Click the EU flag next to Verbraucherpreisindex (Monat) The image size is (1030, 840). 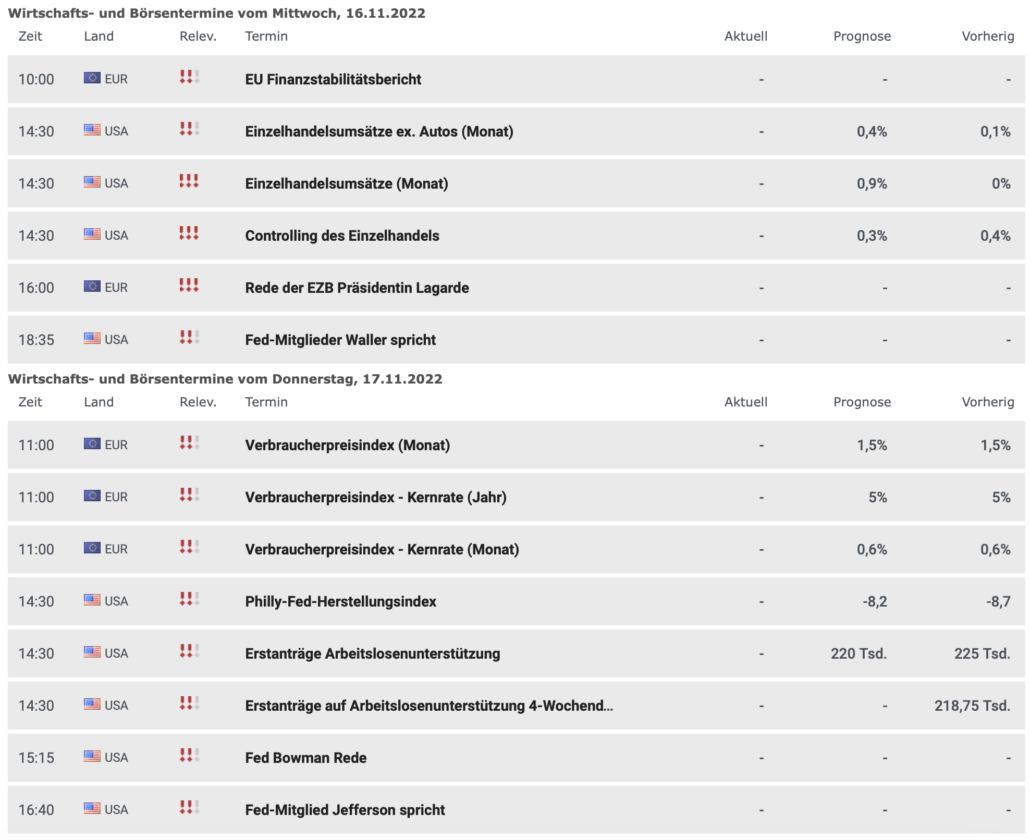(92, 444)
